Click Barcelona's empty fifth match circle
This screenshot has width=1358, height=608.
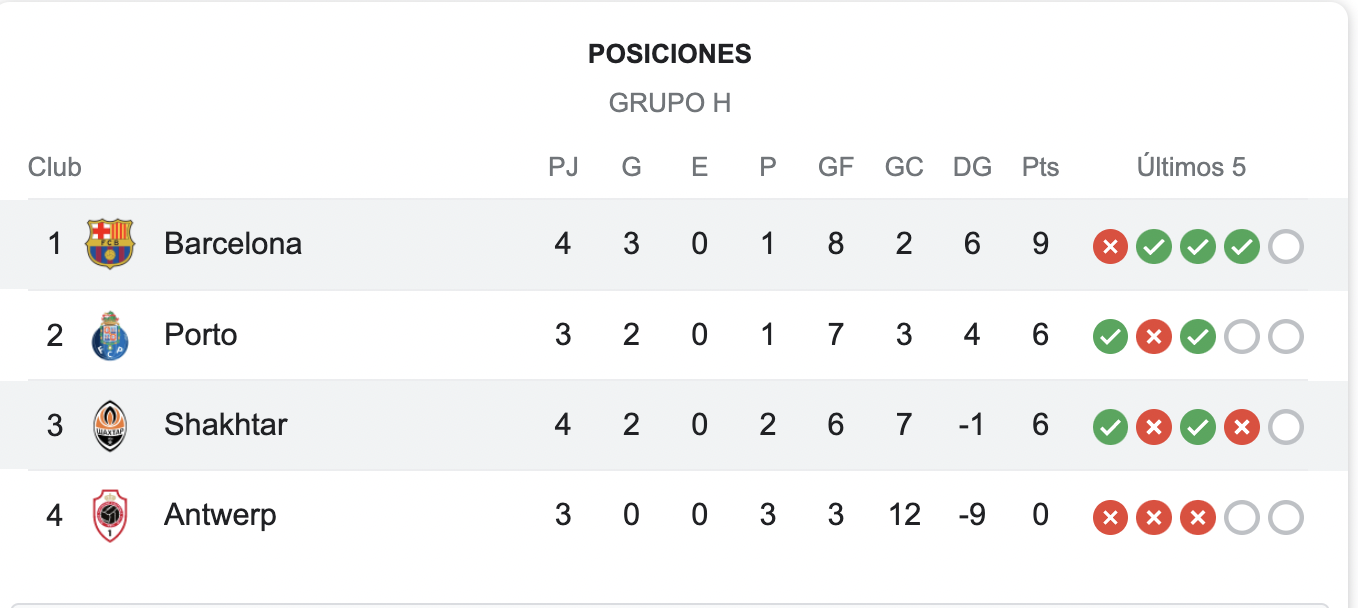click(1286, 246)
